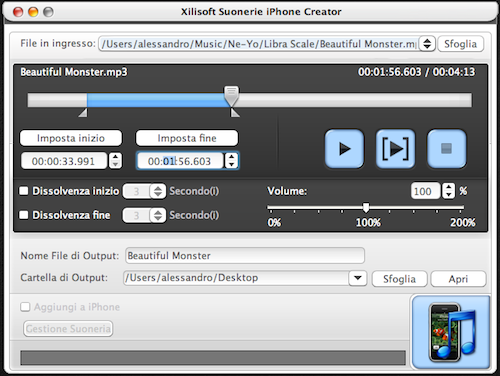This screenshot has height=376, width=500.
Task: Click the end trim marker triangle
Action: point(235,113)
